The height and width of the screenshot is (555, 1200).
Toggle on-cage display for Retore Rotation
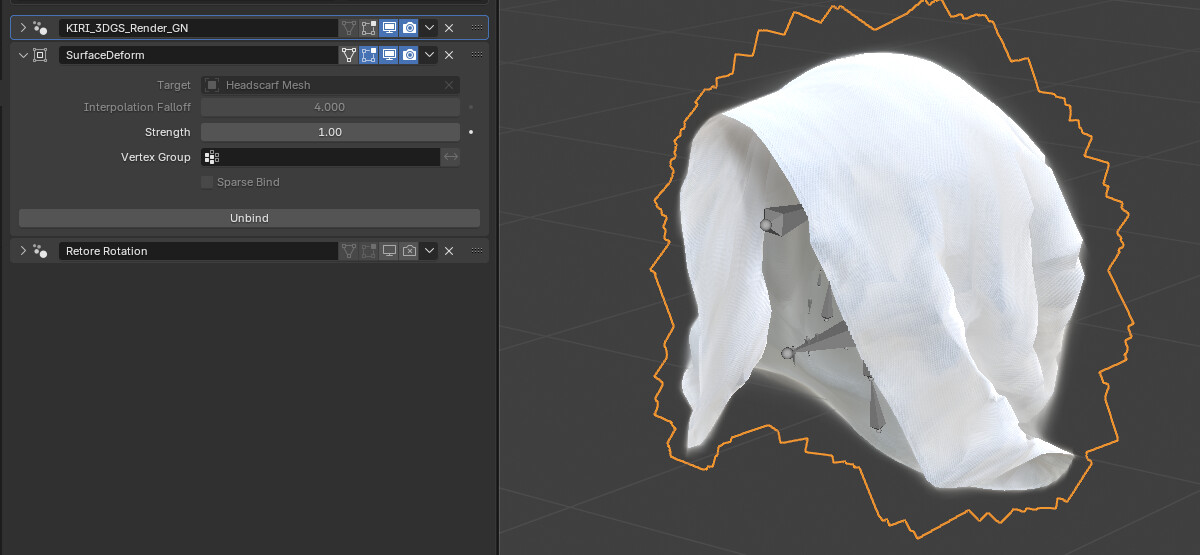(x=349, y=251)
